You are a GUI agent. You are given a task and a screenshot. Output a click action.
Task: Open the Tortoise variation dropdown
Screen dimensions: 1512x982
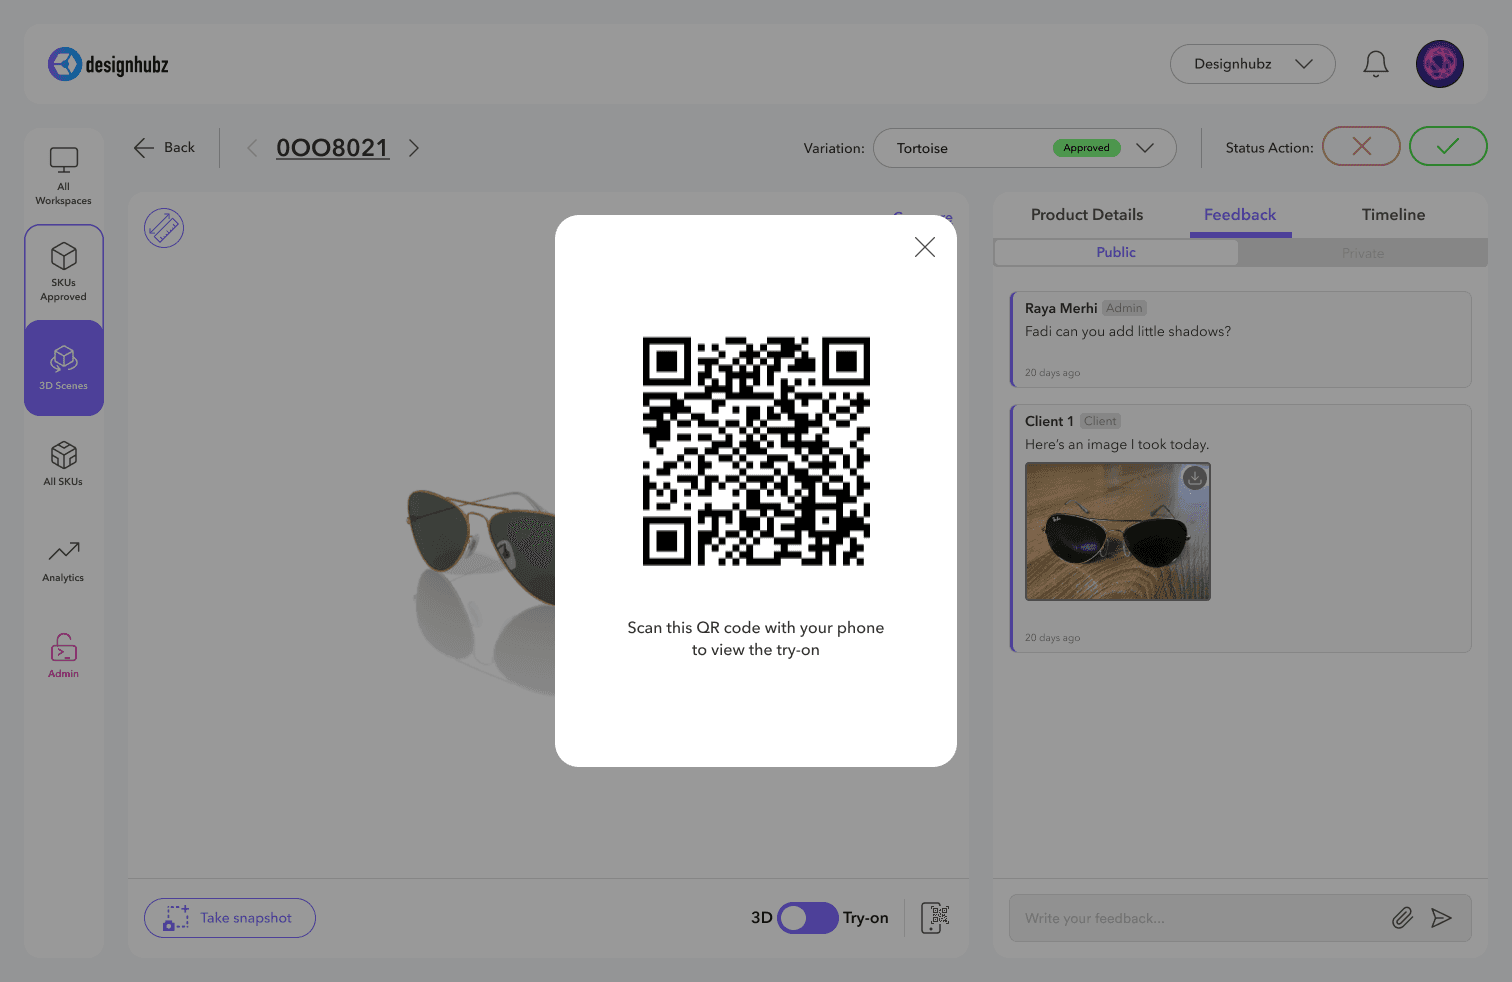[1025, 148]
